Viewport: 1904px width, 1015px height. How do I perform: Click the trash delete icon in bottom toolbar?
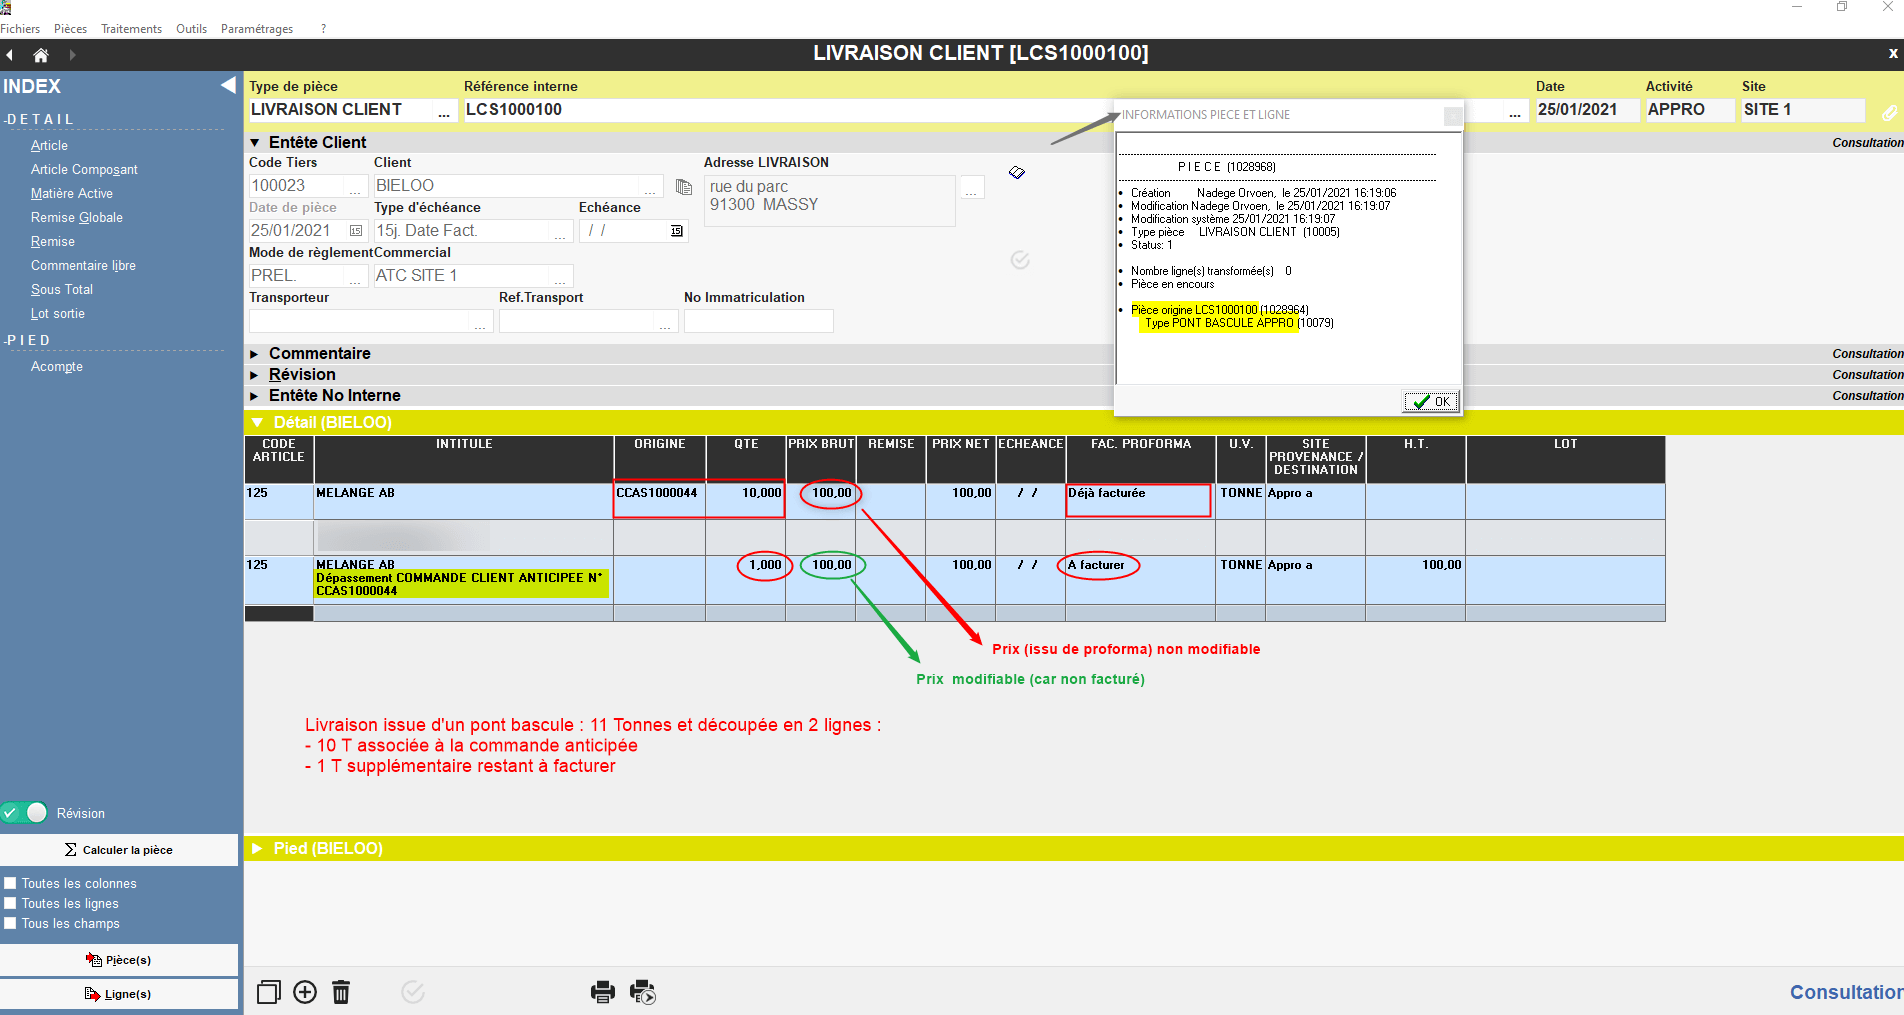(341, 992)
